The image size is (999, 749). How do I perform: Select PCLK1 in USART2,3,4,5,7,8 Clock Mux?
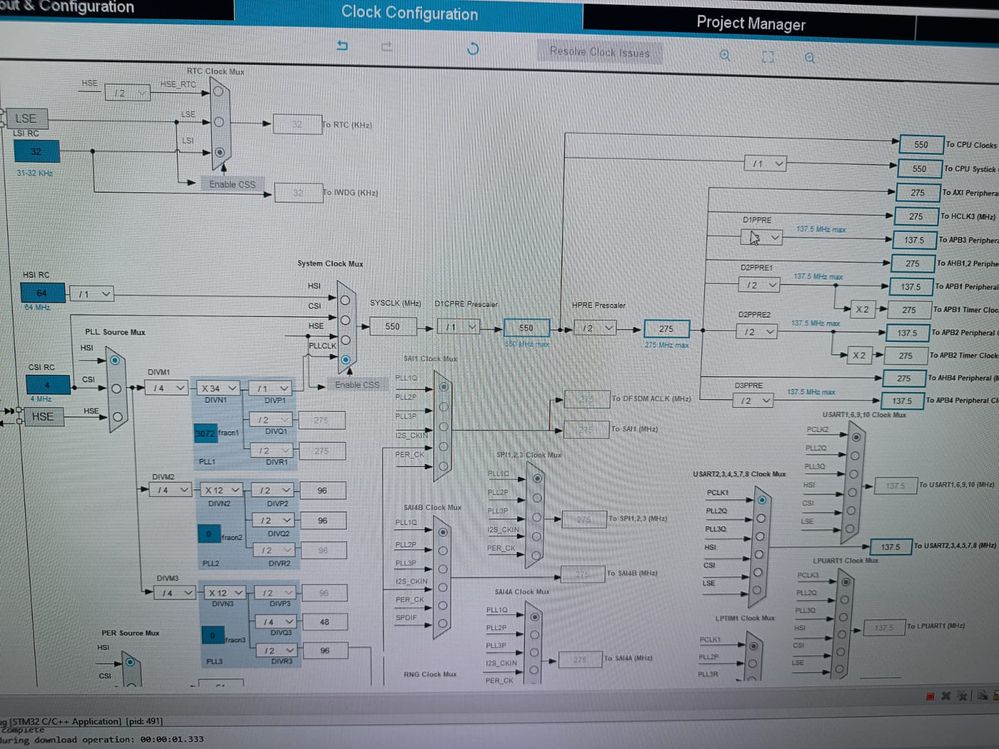point(762,500)
